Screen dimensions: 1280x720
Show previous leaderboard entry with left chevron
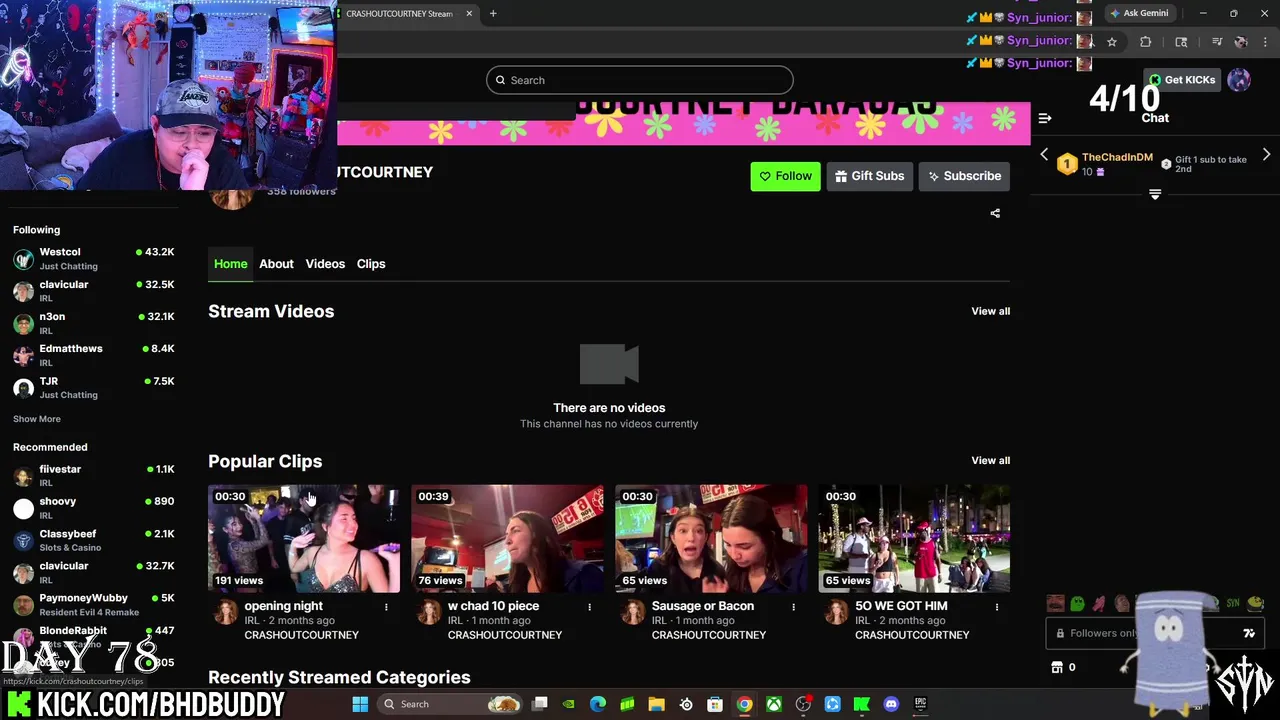tap(1044, 155)
